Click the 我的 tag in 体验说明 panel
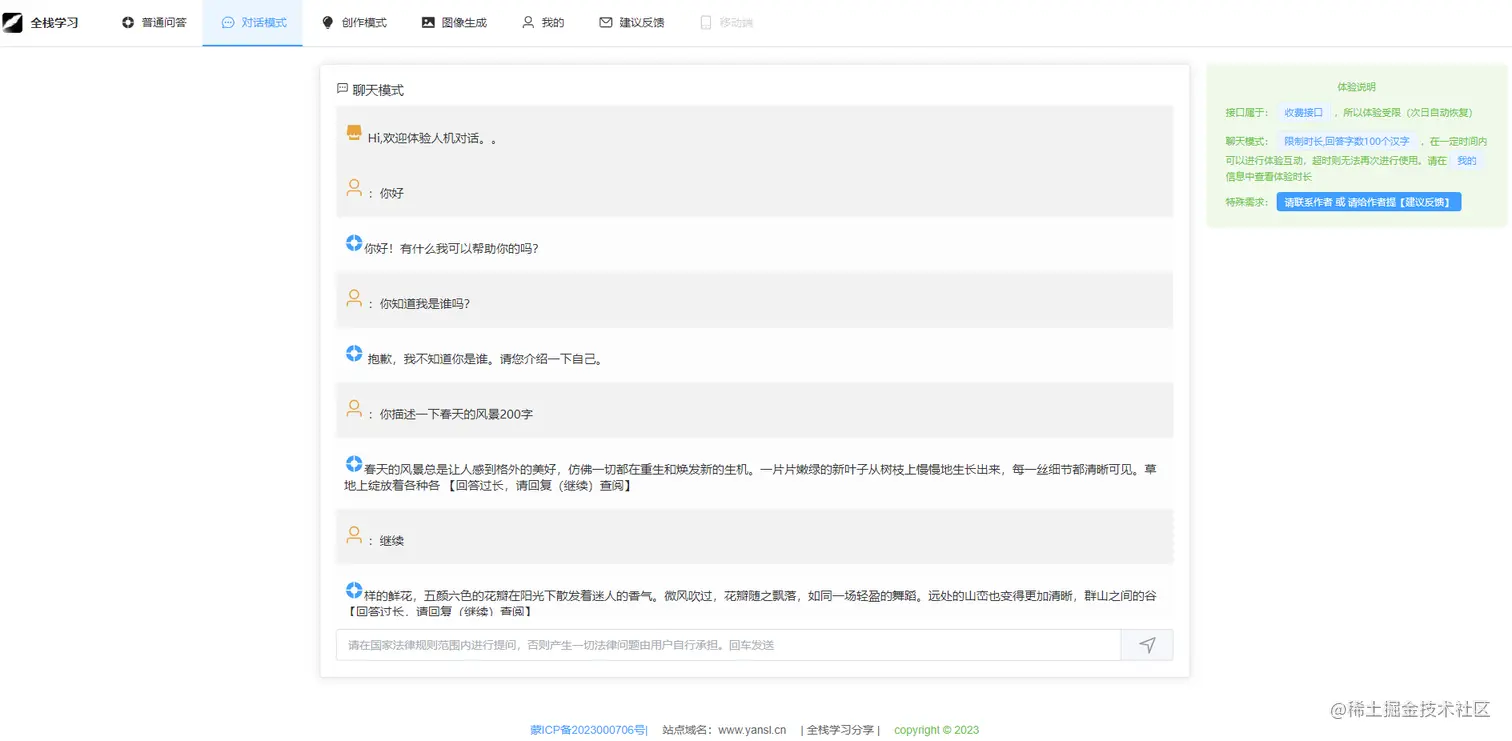 pyautogui.click(x=1466, y=160)
